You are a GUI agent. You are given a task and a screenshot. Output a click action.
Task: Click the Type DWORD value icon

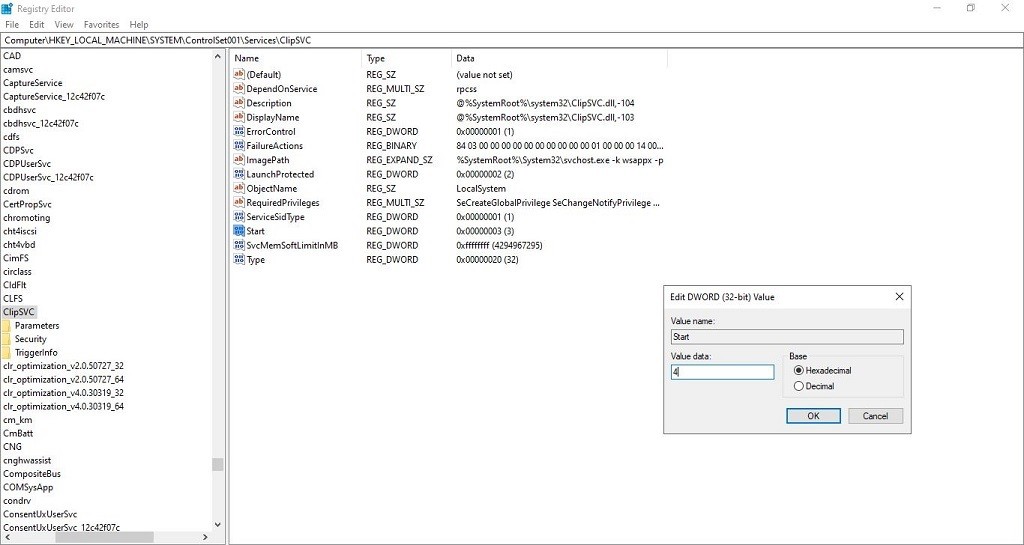tap(238, 260)
